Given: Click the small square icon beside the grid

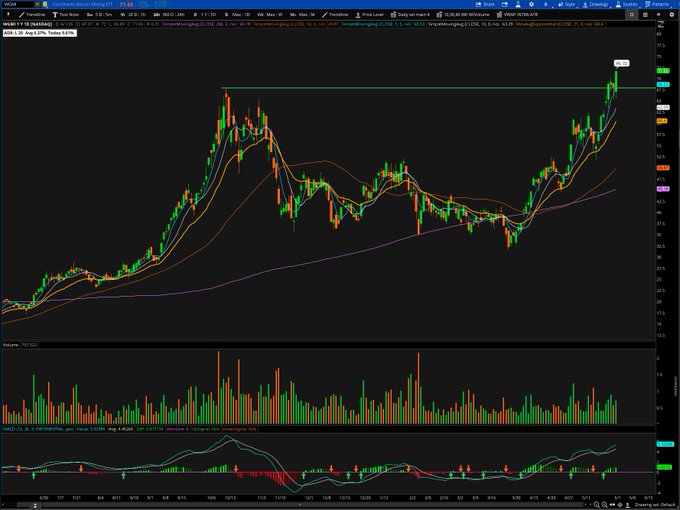Looking at the screenshot, I should 659,14.
